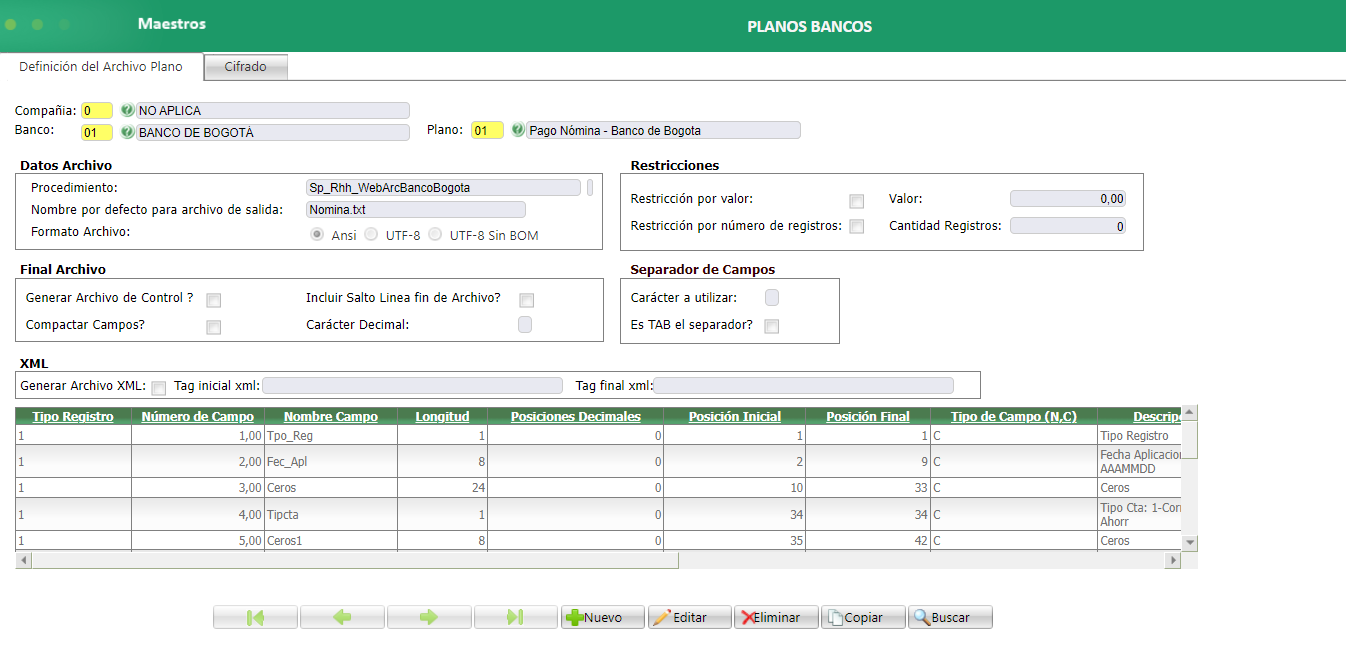Sort by Posiciones Decimales column header
This screenshot has width=1346, height=648.
tap(576, 416)
